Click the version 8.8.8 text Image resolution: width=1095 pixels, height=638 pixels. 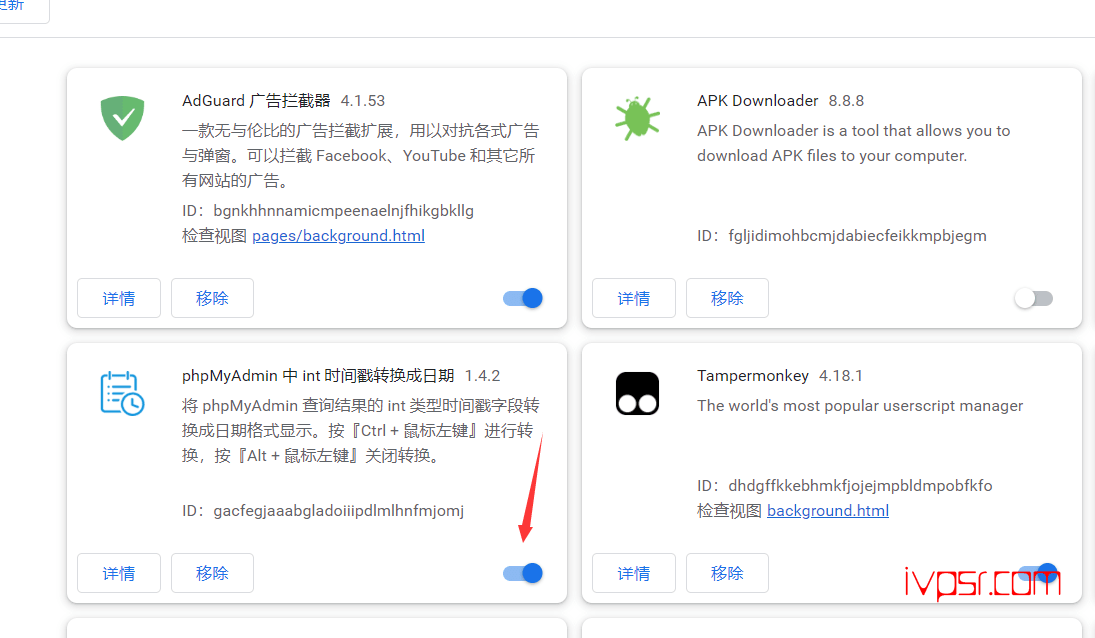846,101
